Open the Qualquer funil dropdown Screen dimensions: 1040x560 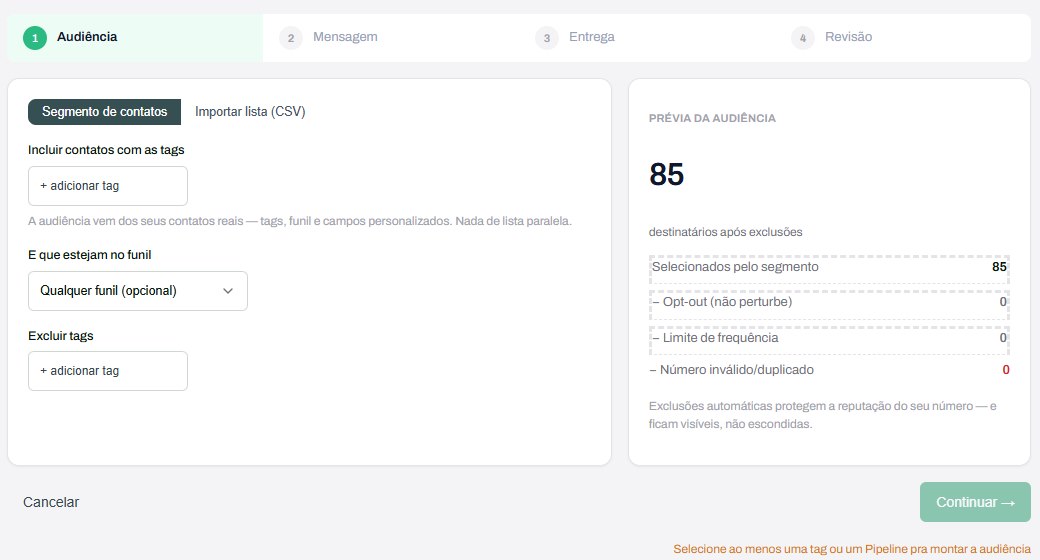(137, 291)
